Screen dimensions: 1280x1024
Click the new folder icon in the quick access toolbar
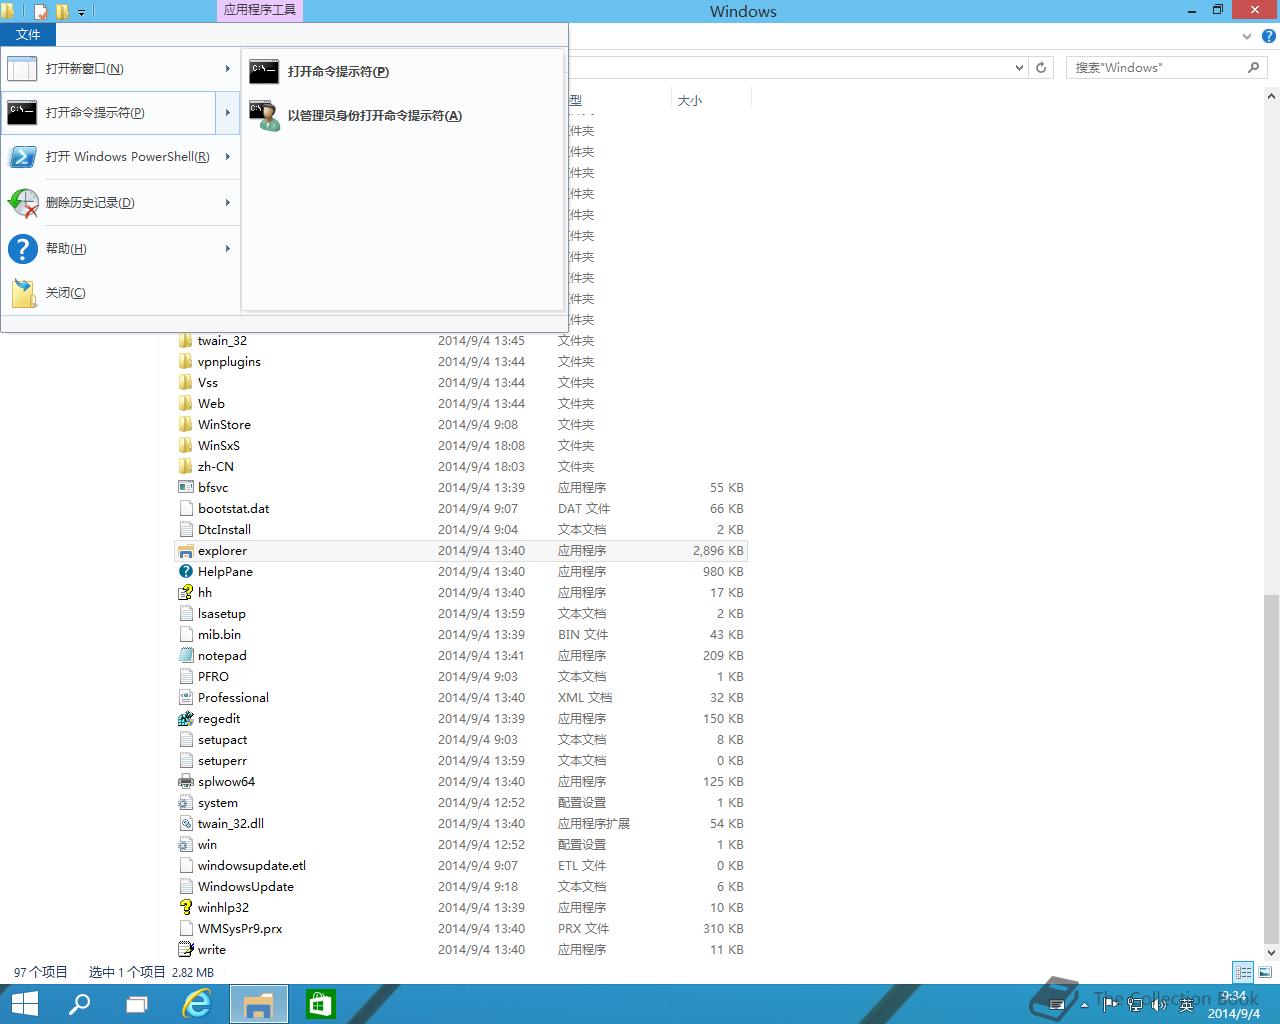(62, 12)
